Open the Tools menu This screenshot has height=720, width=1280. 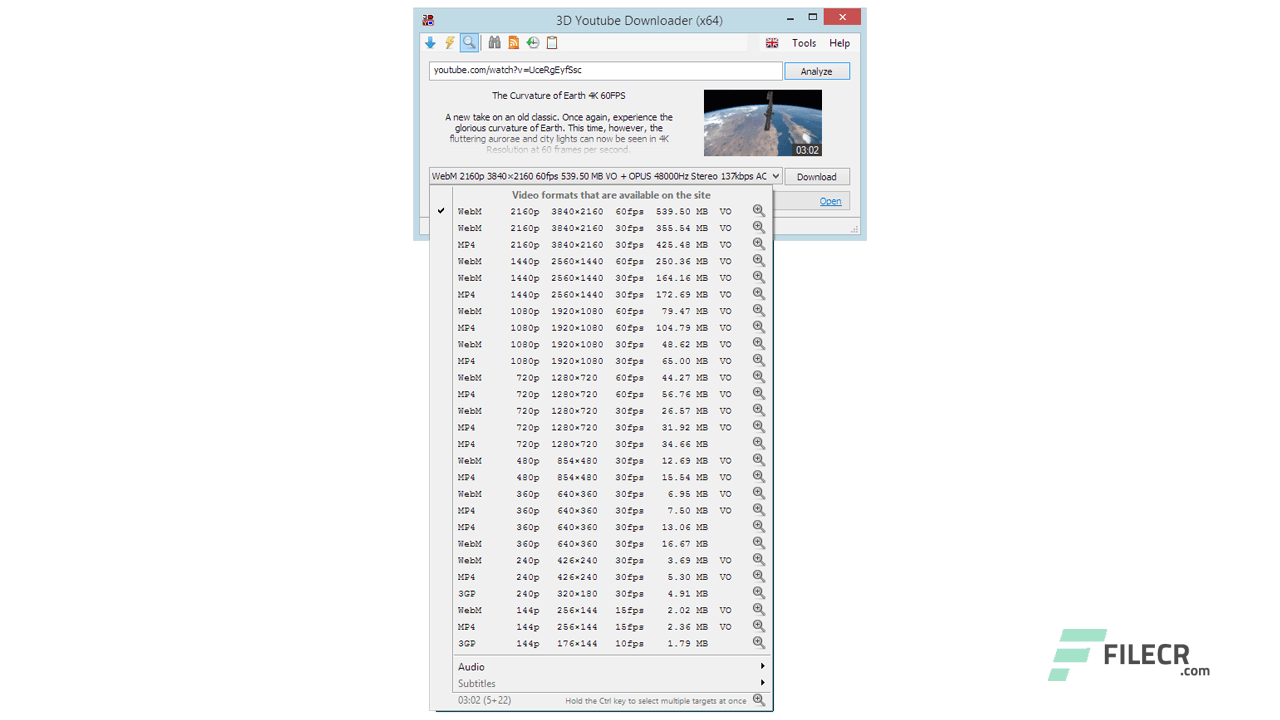[x=804, y=43]
